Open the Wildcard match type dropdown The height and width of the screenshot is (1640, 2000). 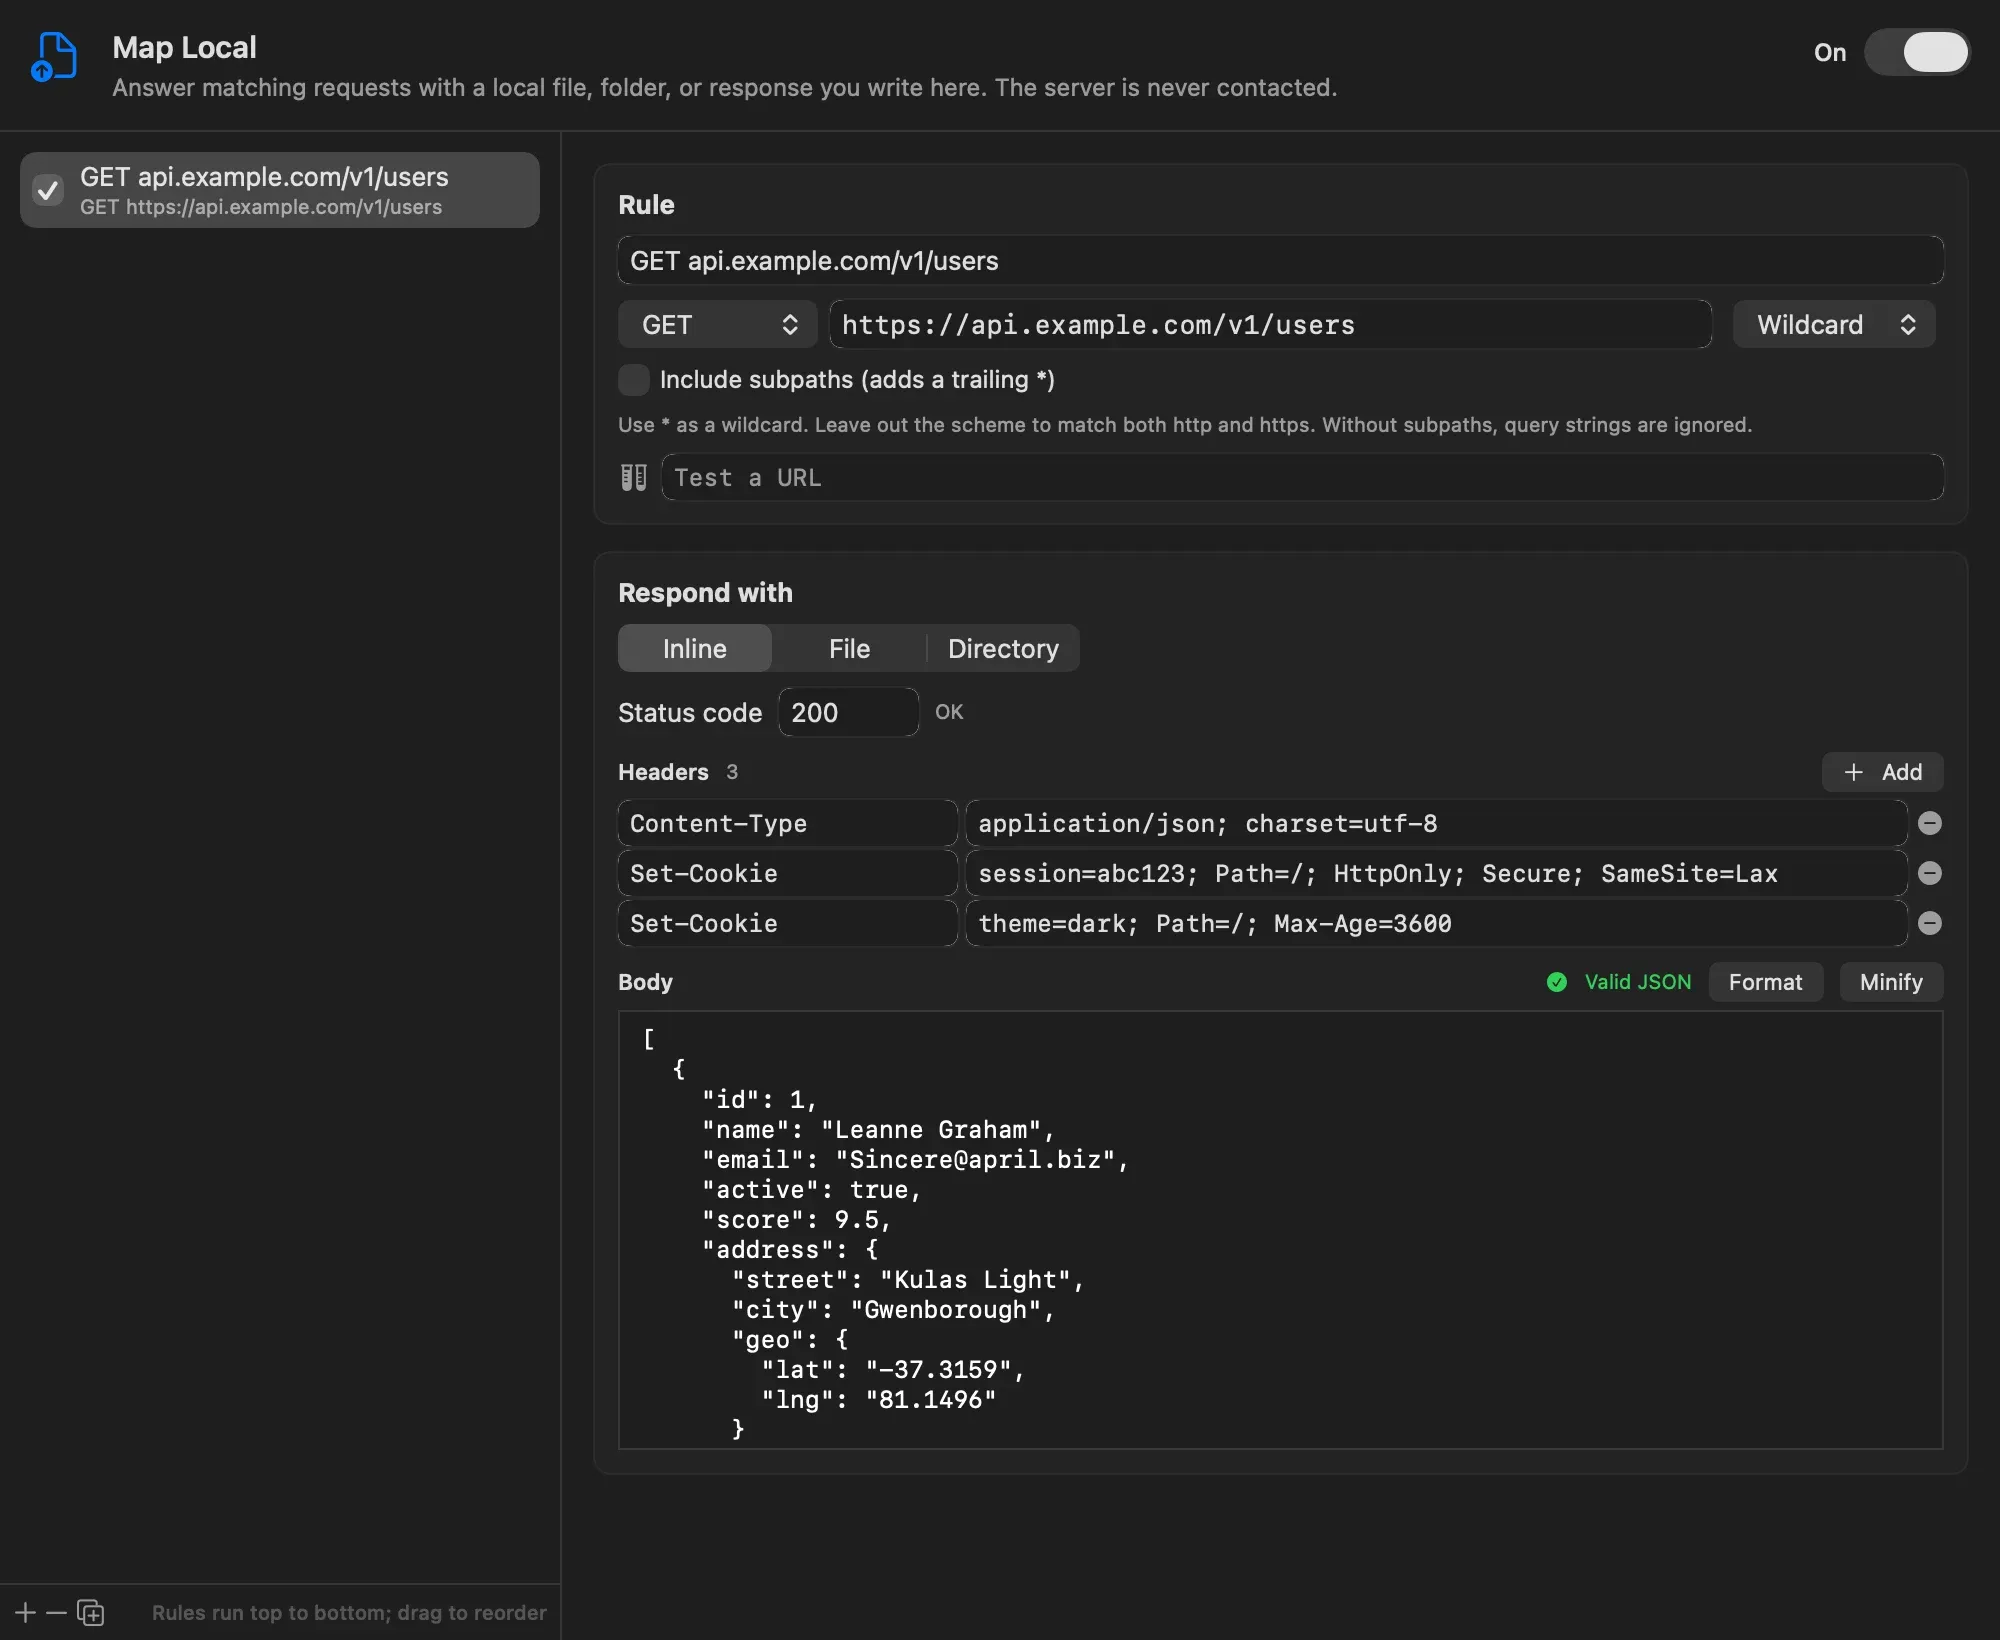(1834, 325)
